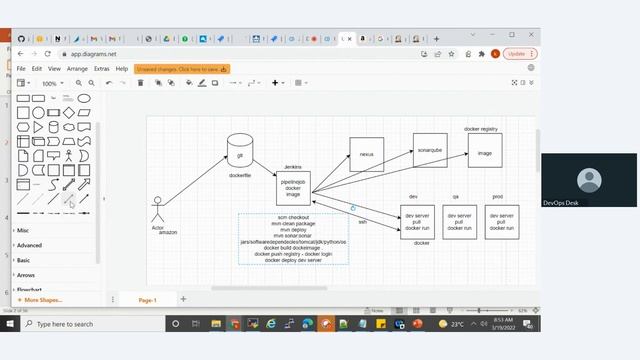Click the To Front icon
Screen dimensions: 640x360
(158, 83)
